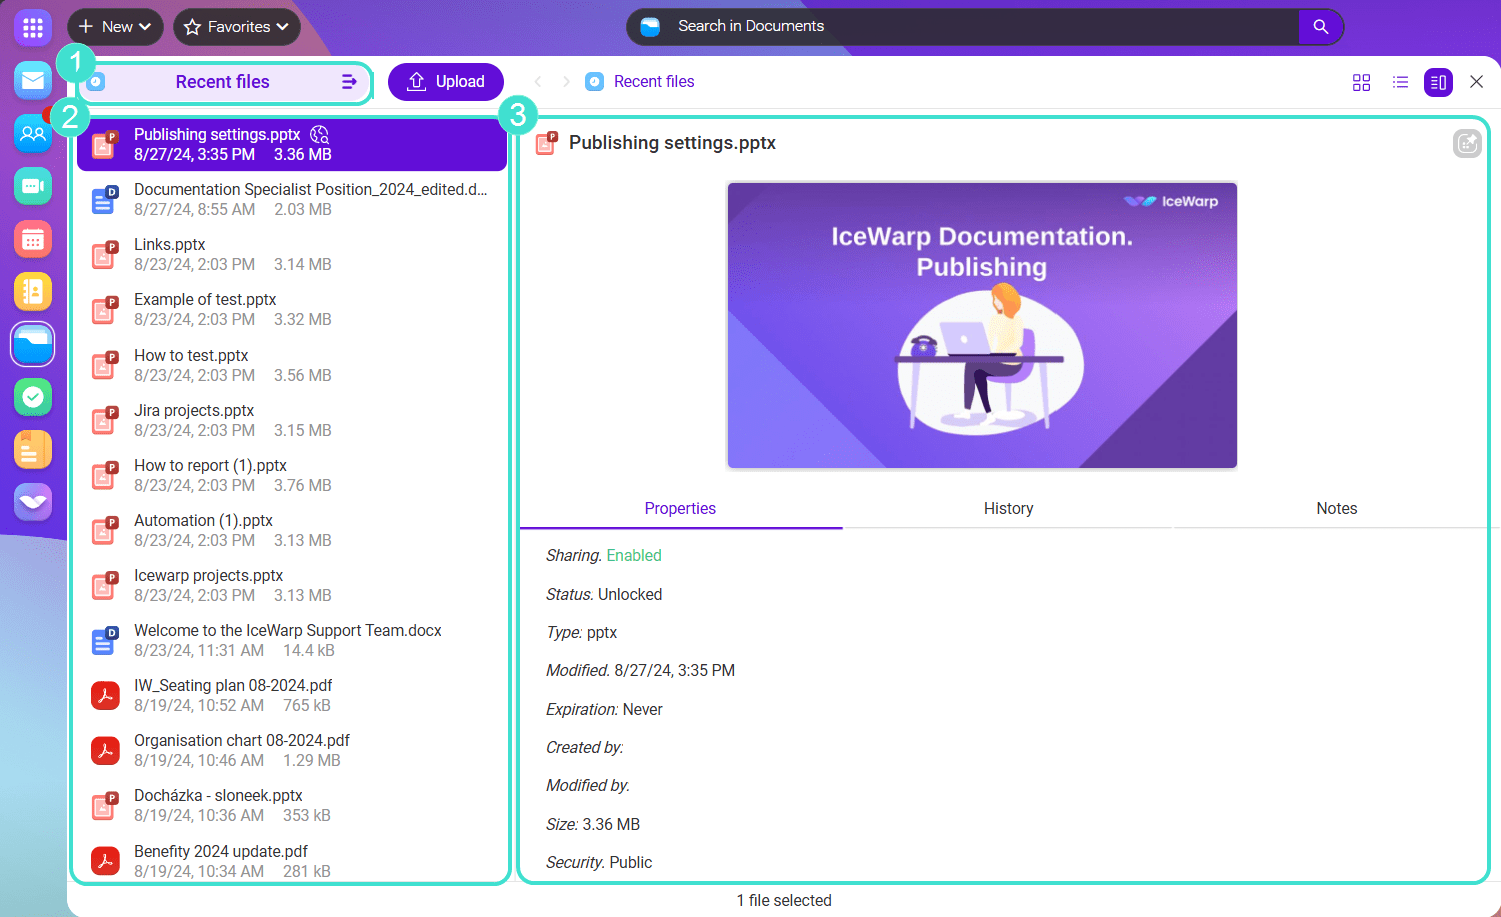Go back with the left arrow
The height and width of the screenshot is (917, 1501).
coord(538,82)
